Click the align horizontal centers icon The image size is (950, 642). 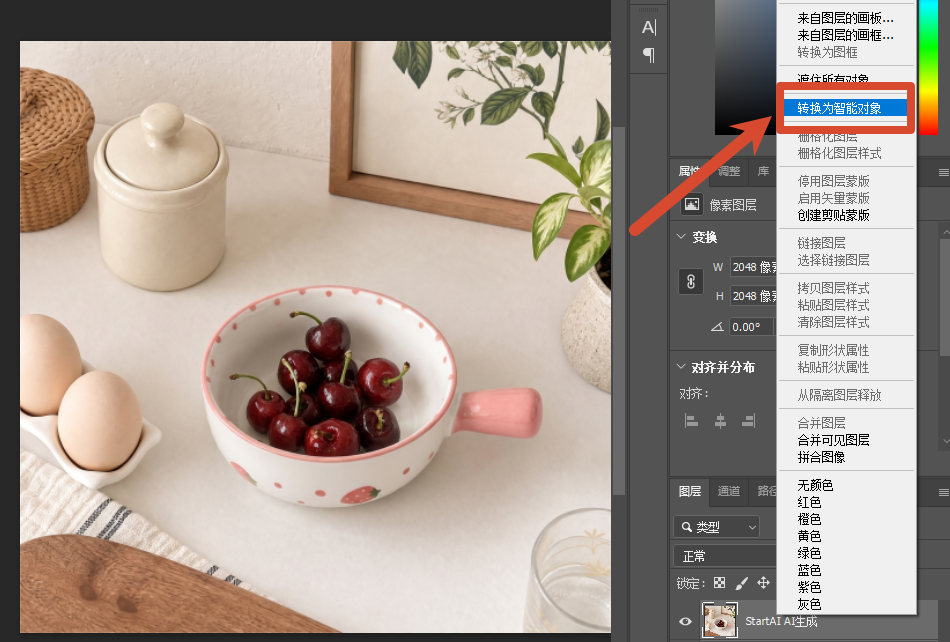(720, 420)
